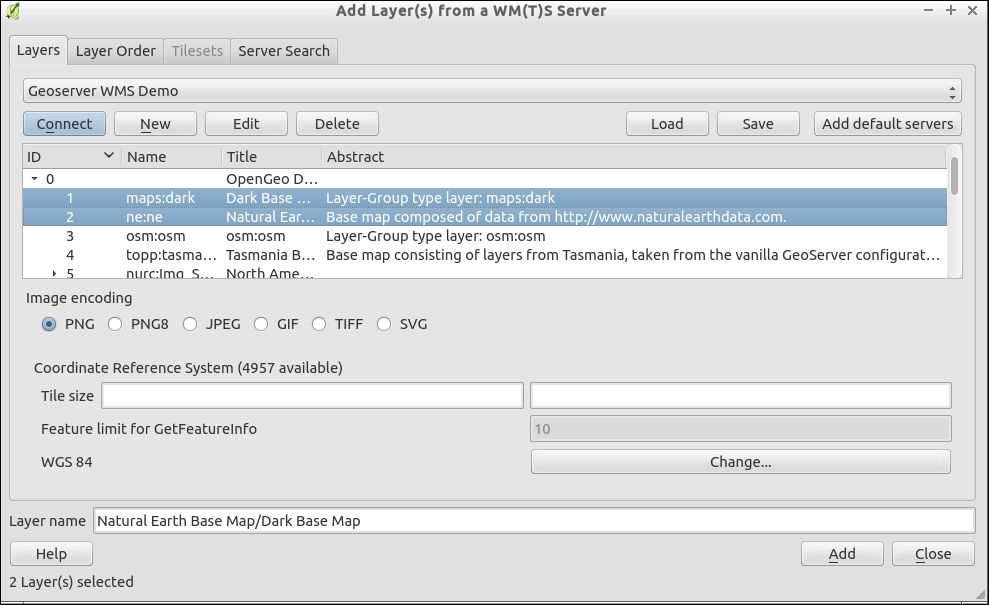The width and height of the screenshot is (989, 605).
Task: Select the PNG image encoding
Action: tap(49, 324)
